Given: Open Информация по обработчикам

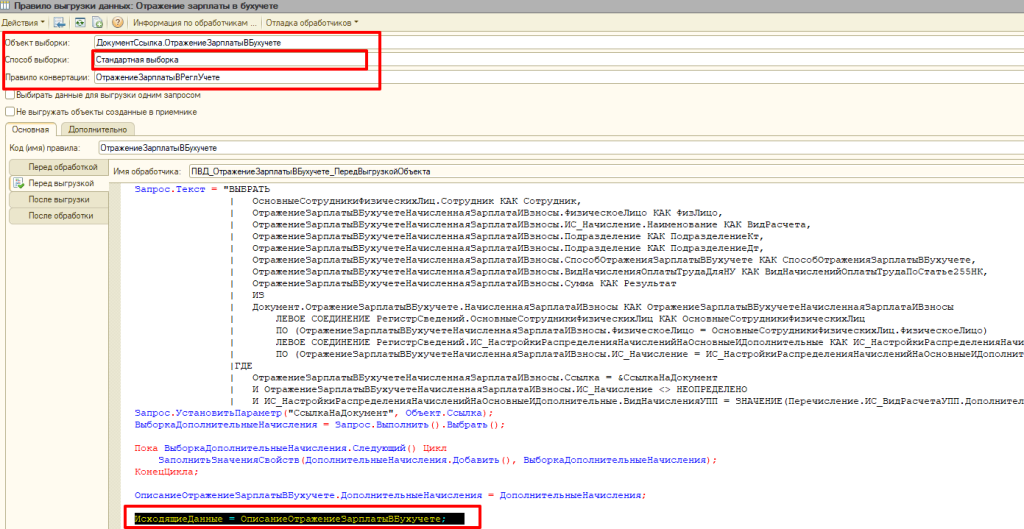Looking at the screenshot, I should tap(193, 21).
